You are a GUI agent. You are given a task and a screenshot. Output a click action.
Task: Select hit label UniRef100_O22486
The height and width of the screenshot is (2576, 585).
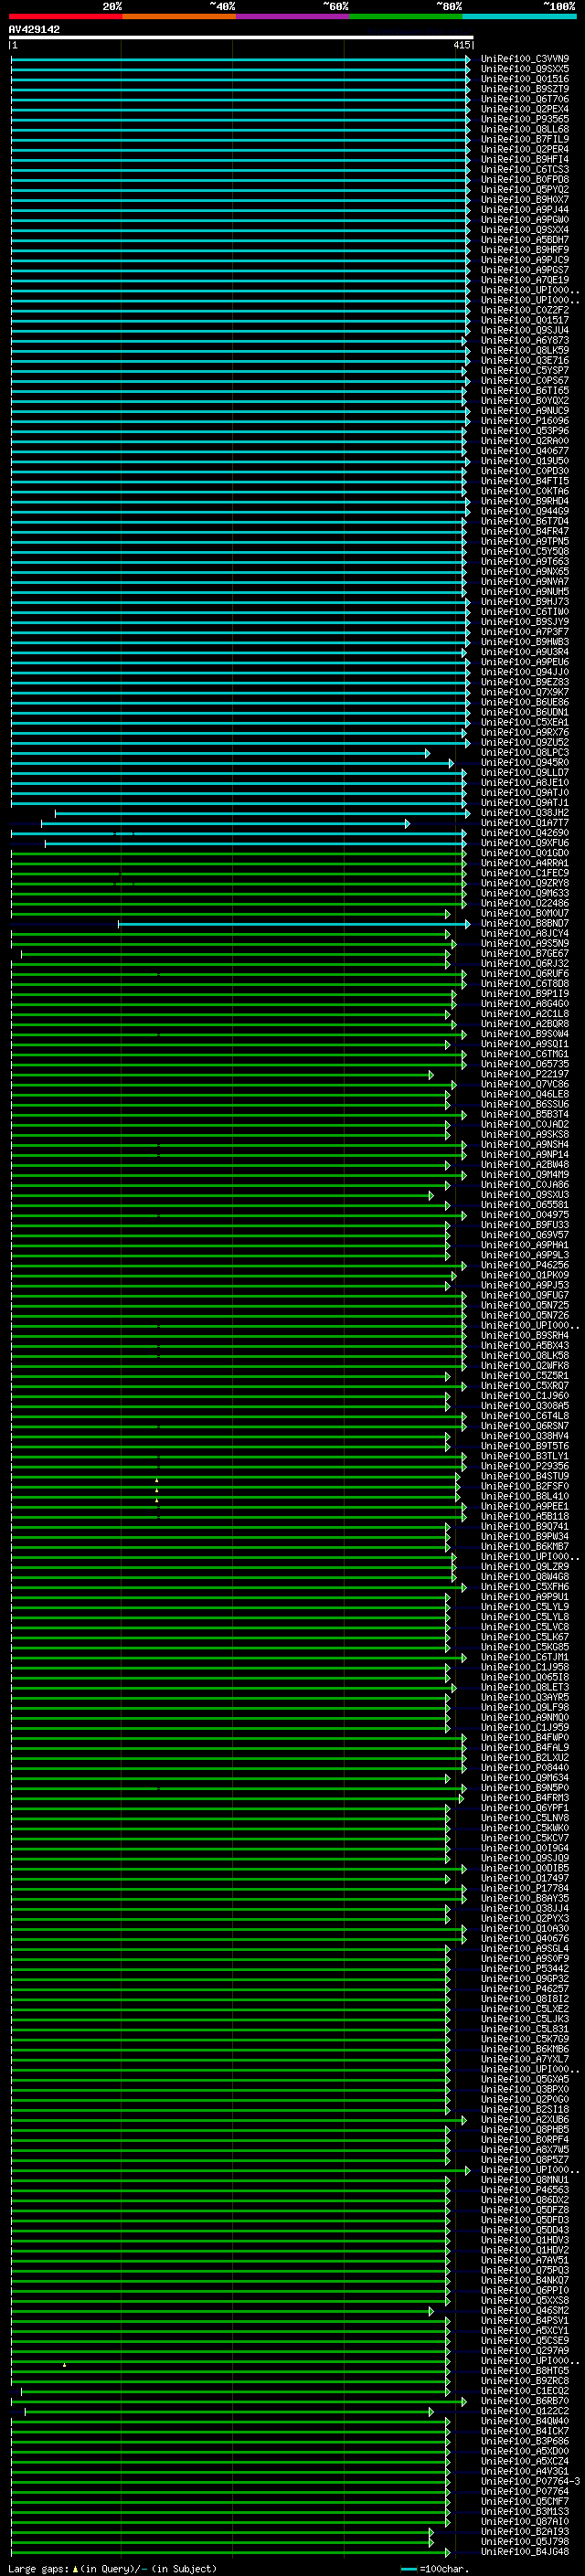tap(524, 904)
